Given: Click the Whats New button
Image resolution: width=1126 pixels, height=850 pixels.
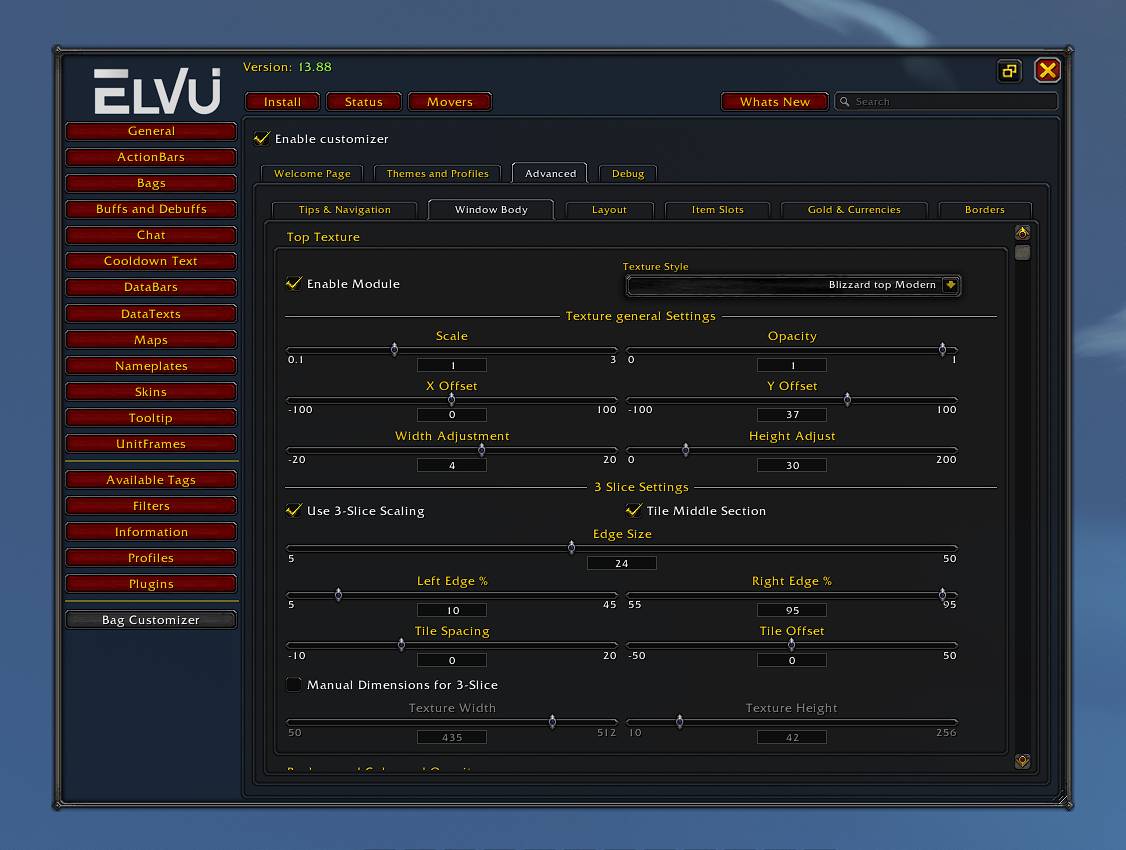Looking at the screenshot, I should coord(775,102).
